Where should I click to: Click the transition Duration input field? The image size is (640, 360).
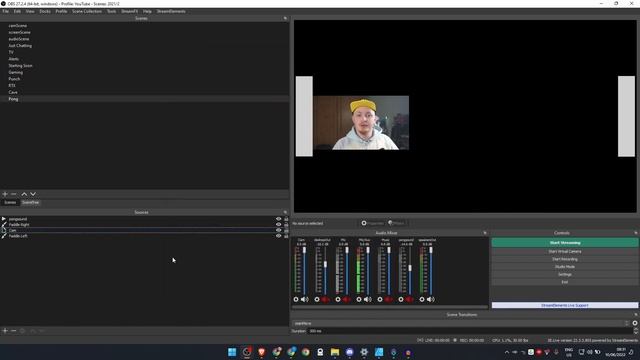pos(469,331)
